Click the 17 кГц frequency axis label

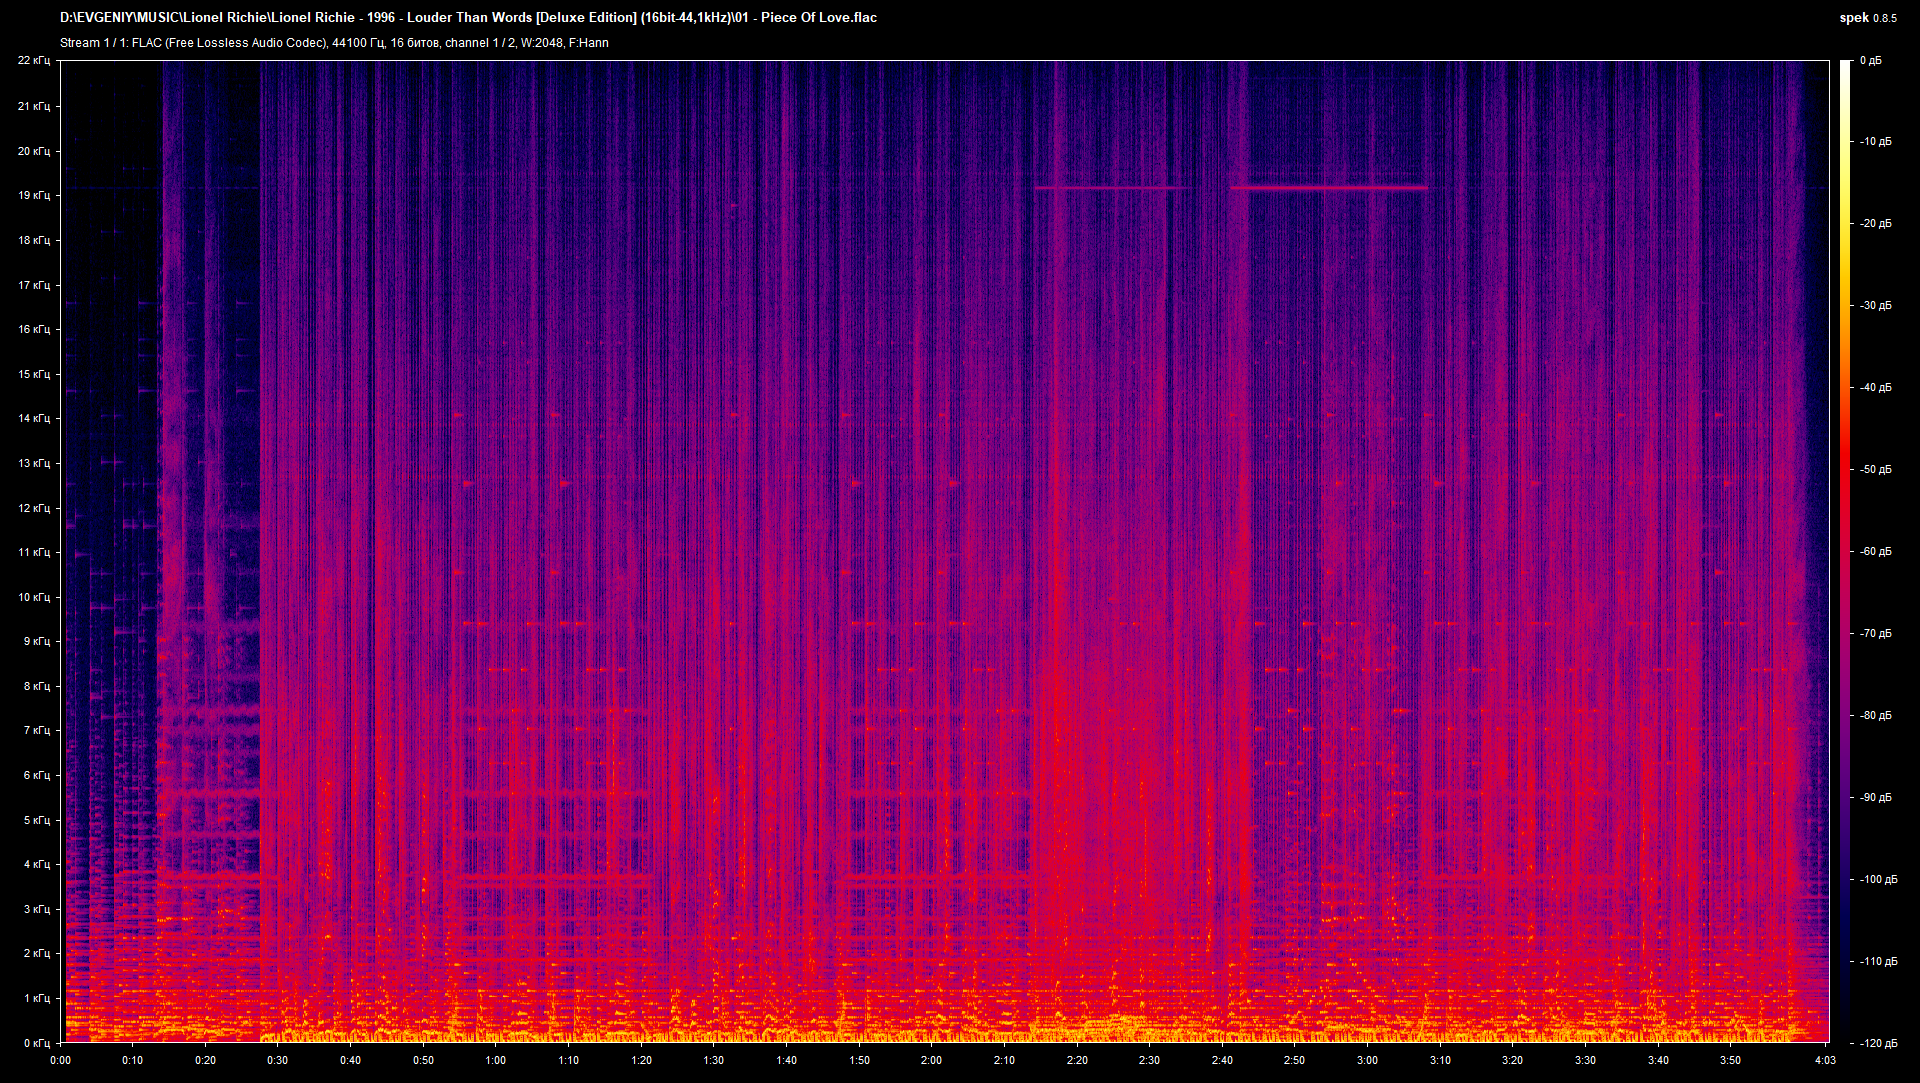point(34,285)
